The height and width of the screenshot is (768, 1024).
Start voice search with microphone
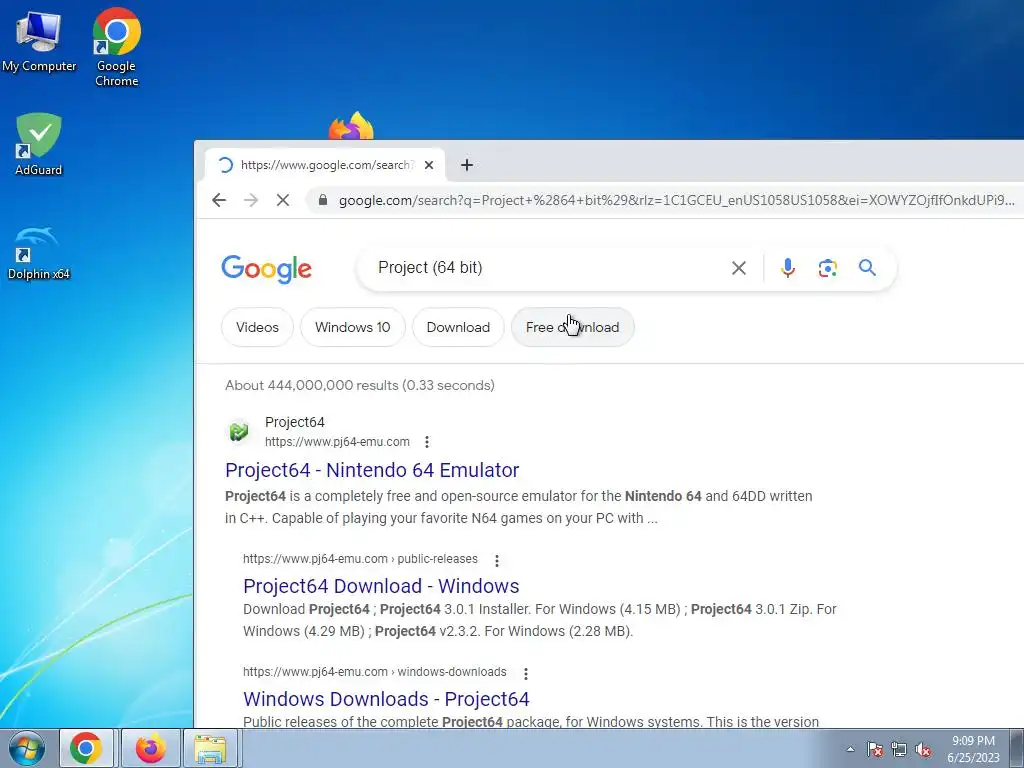tap(788, 268)
